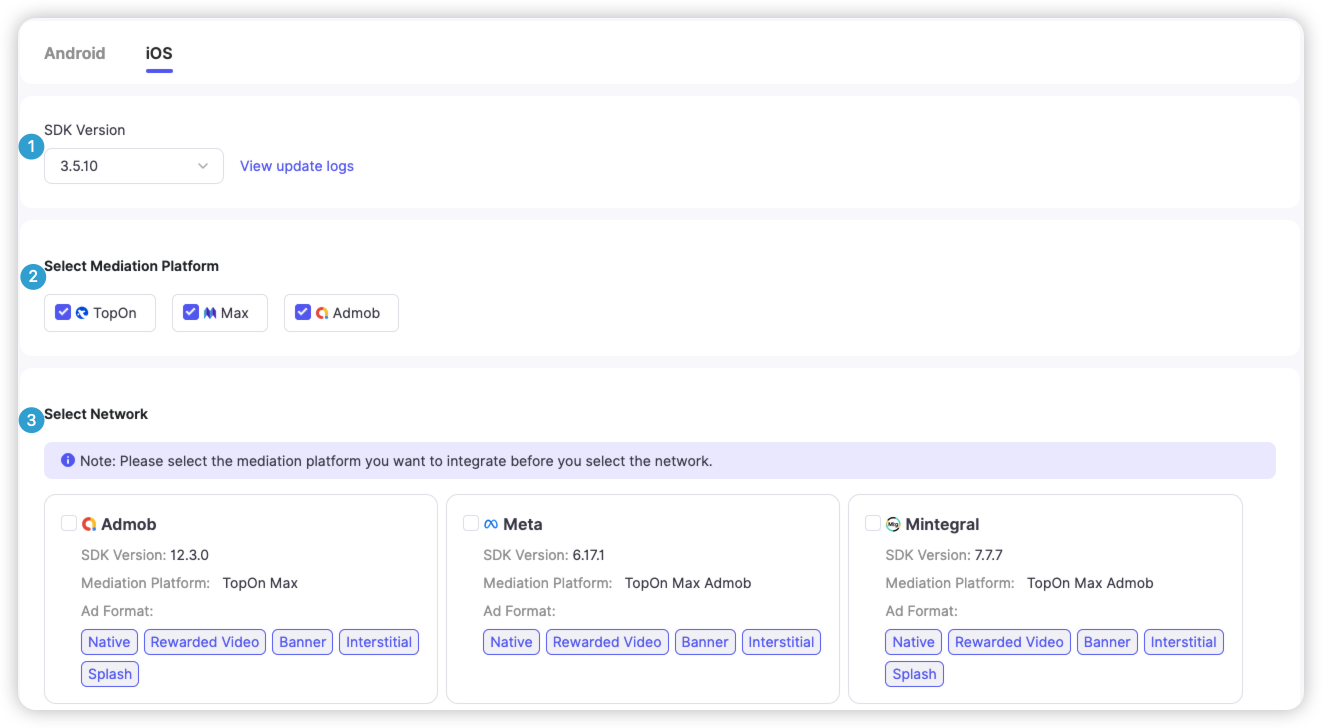Check the Meta network checkbox

tap(471, 523)
